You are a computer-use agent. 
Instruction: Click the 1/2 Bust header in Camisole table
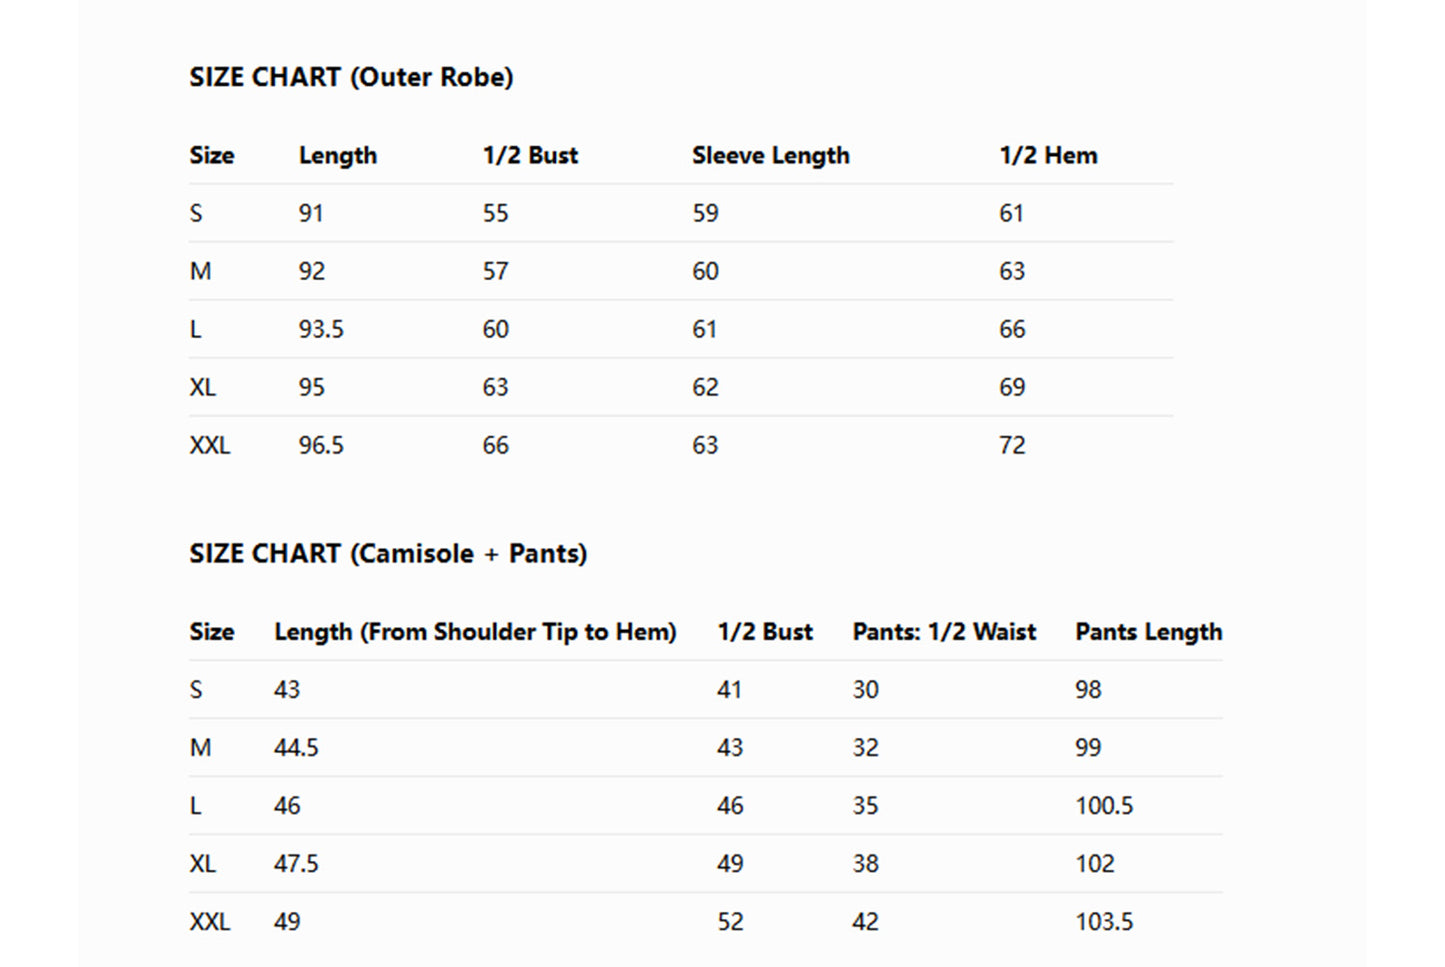(x=765, y=632)
